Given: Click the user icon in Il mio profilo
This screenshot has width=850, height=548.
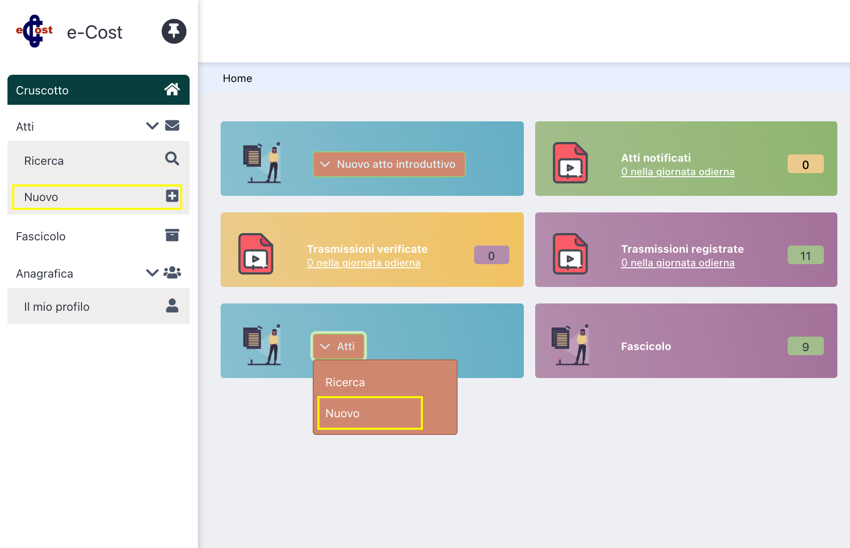Looking at the screenshot, I should 172,306.
